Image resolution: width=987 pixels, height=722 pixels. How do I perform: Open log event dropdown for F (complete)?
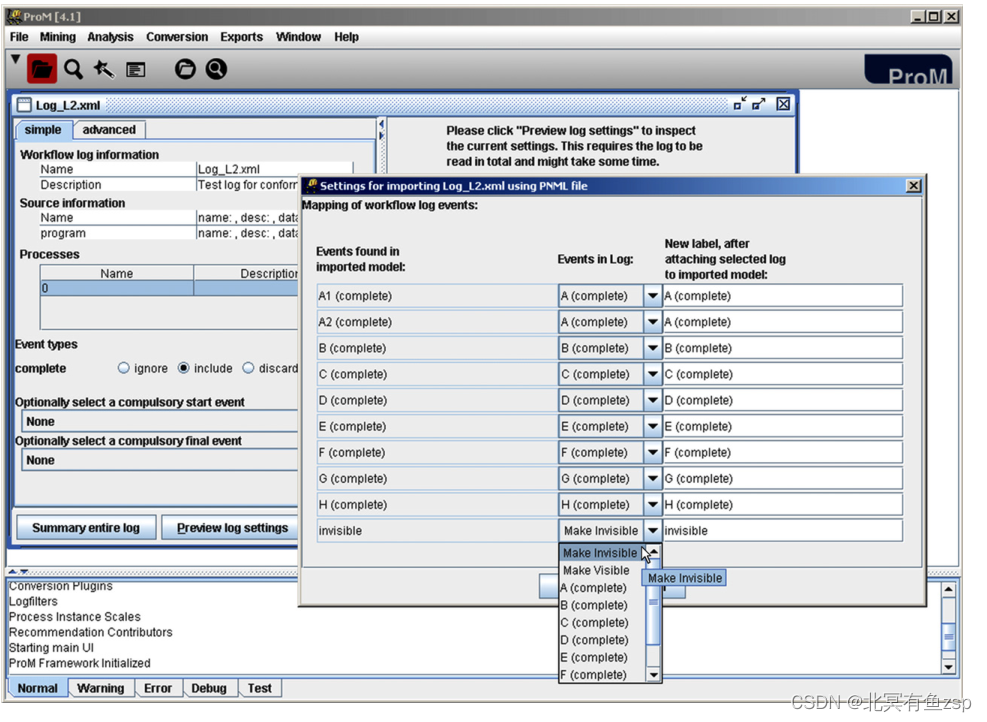point(652,453)
